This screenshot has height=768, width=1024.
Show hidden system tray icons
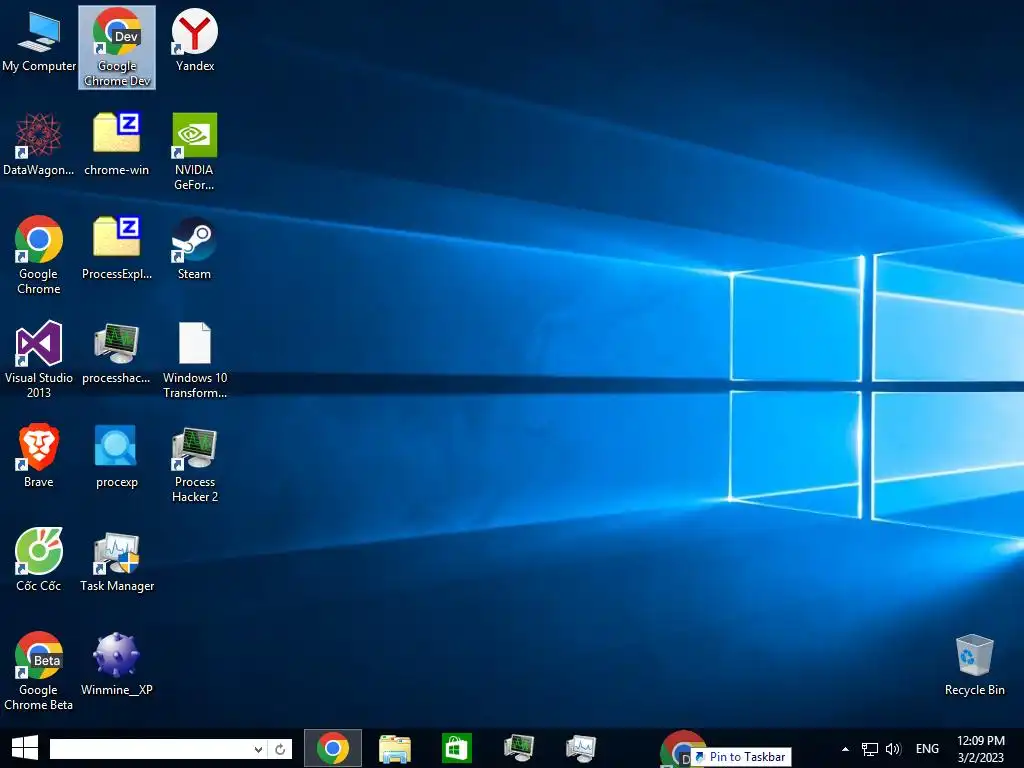point(845,749)
